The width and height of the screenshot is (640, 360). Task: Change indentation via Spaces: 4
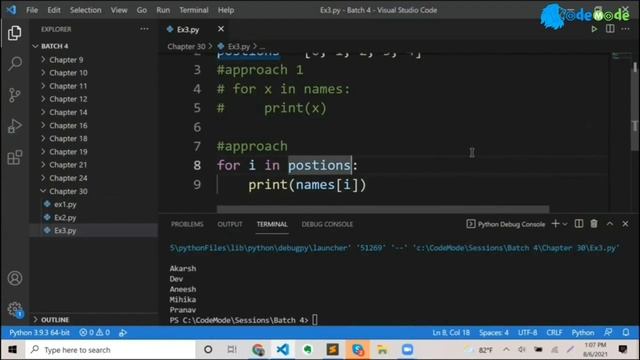493,333
